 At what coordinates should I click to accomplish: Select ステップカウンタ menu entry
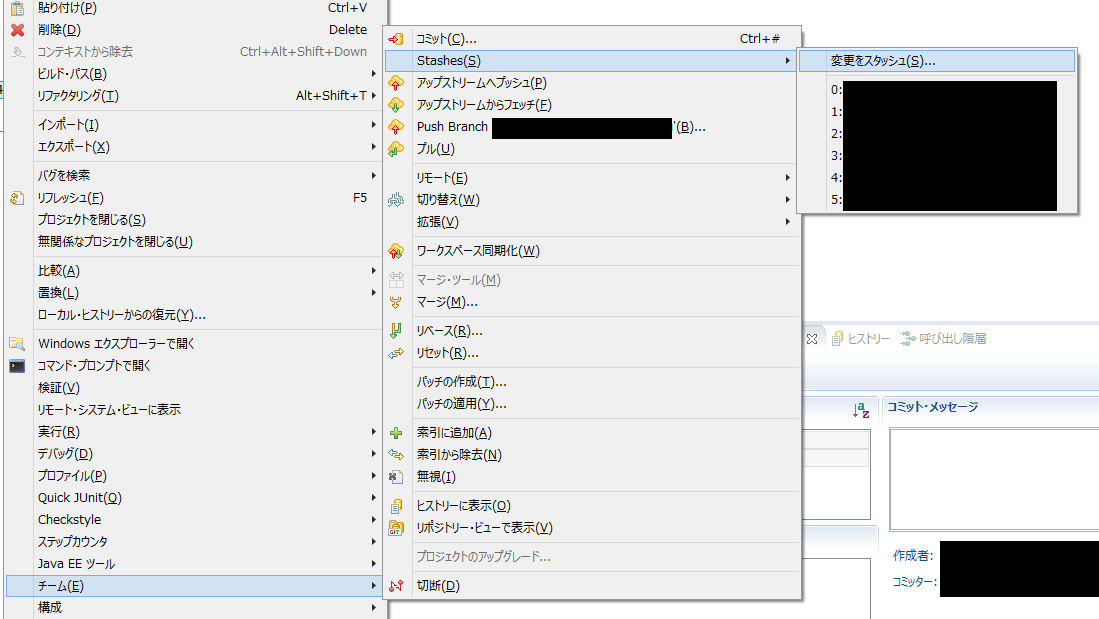[x=194, y=542]
